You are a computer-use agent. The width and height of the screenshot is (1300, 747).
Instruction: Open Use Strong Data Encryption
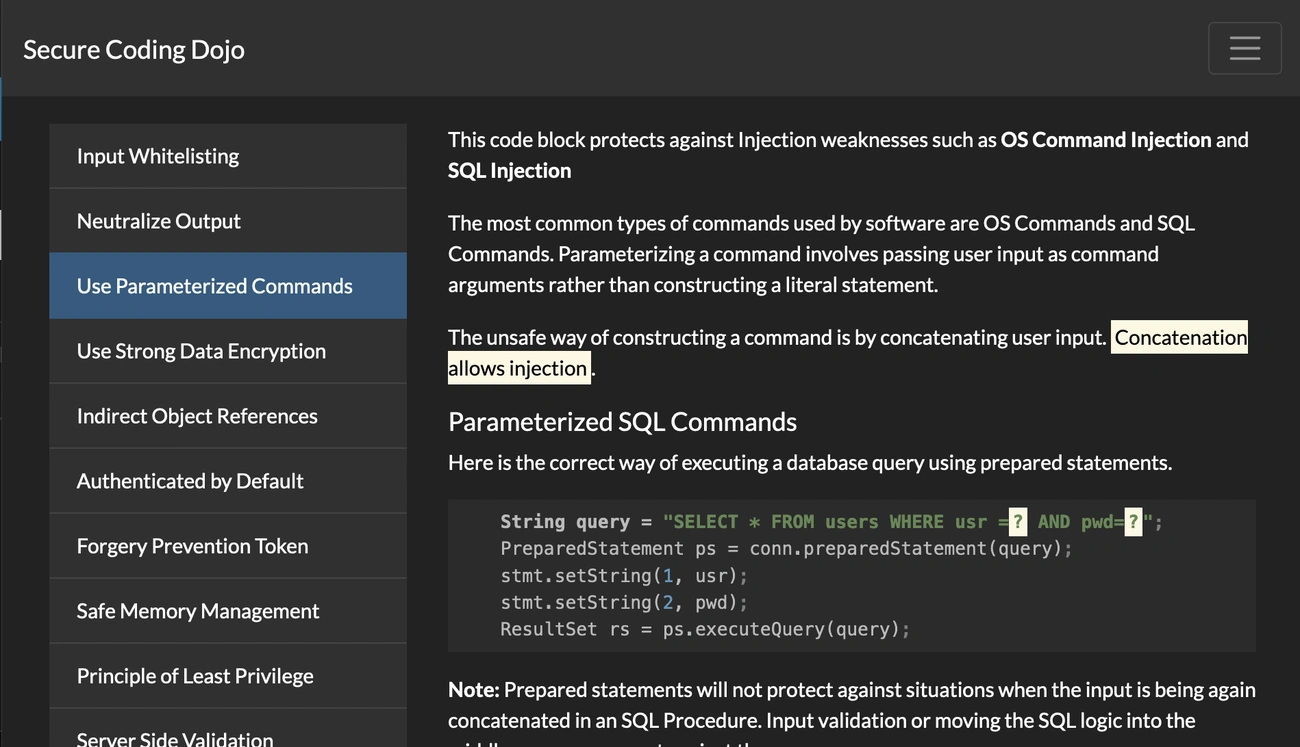(x=228, y=351)
